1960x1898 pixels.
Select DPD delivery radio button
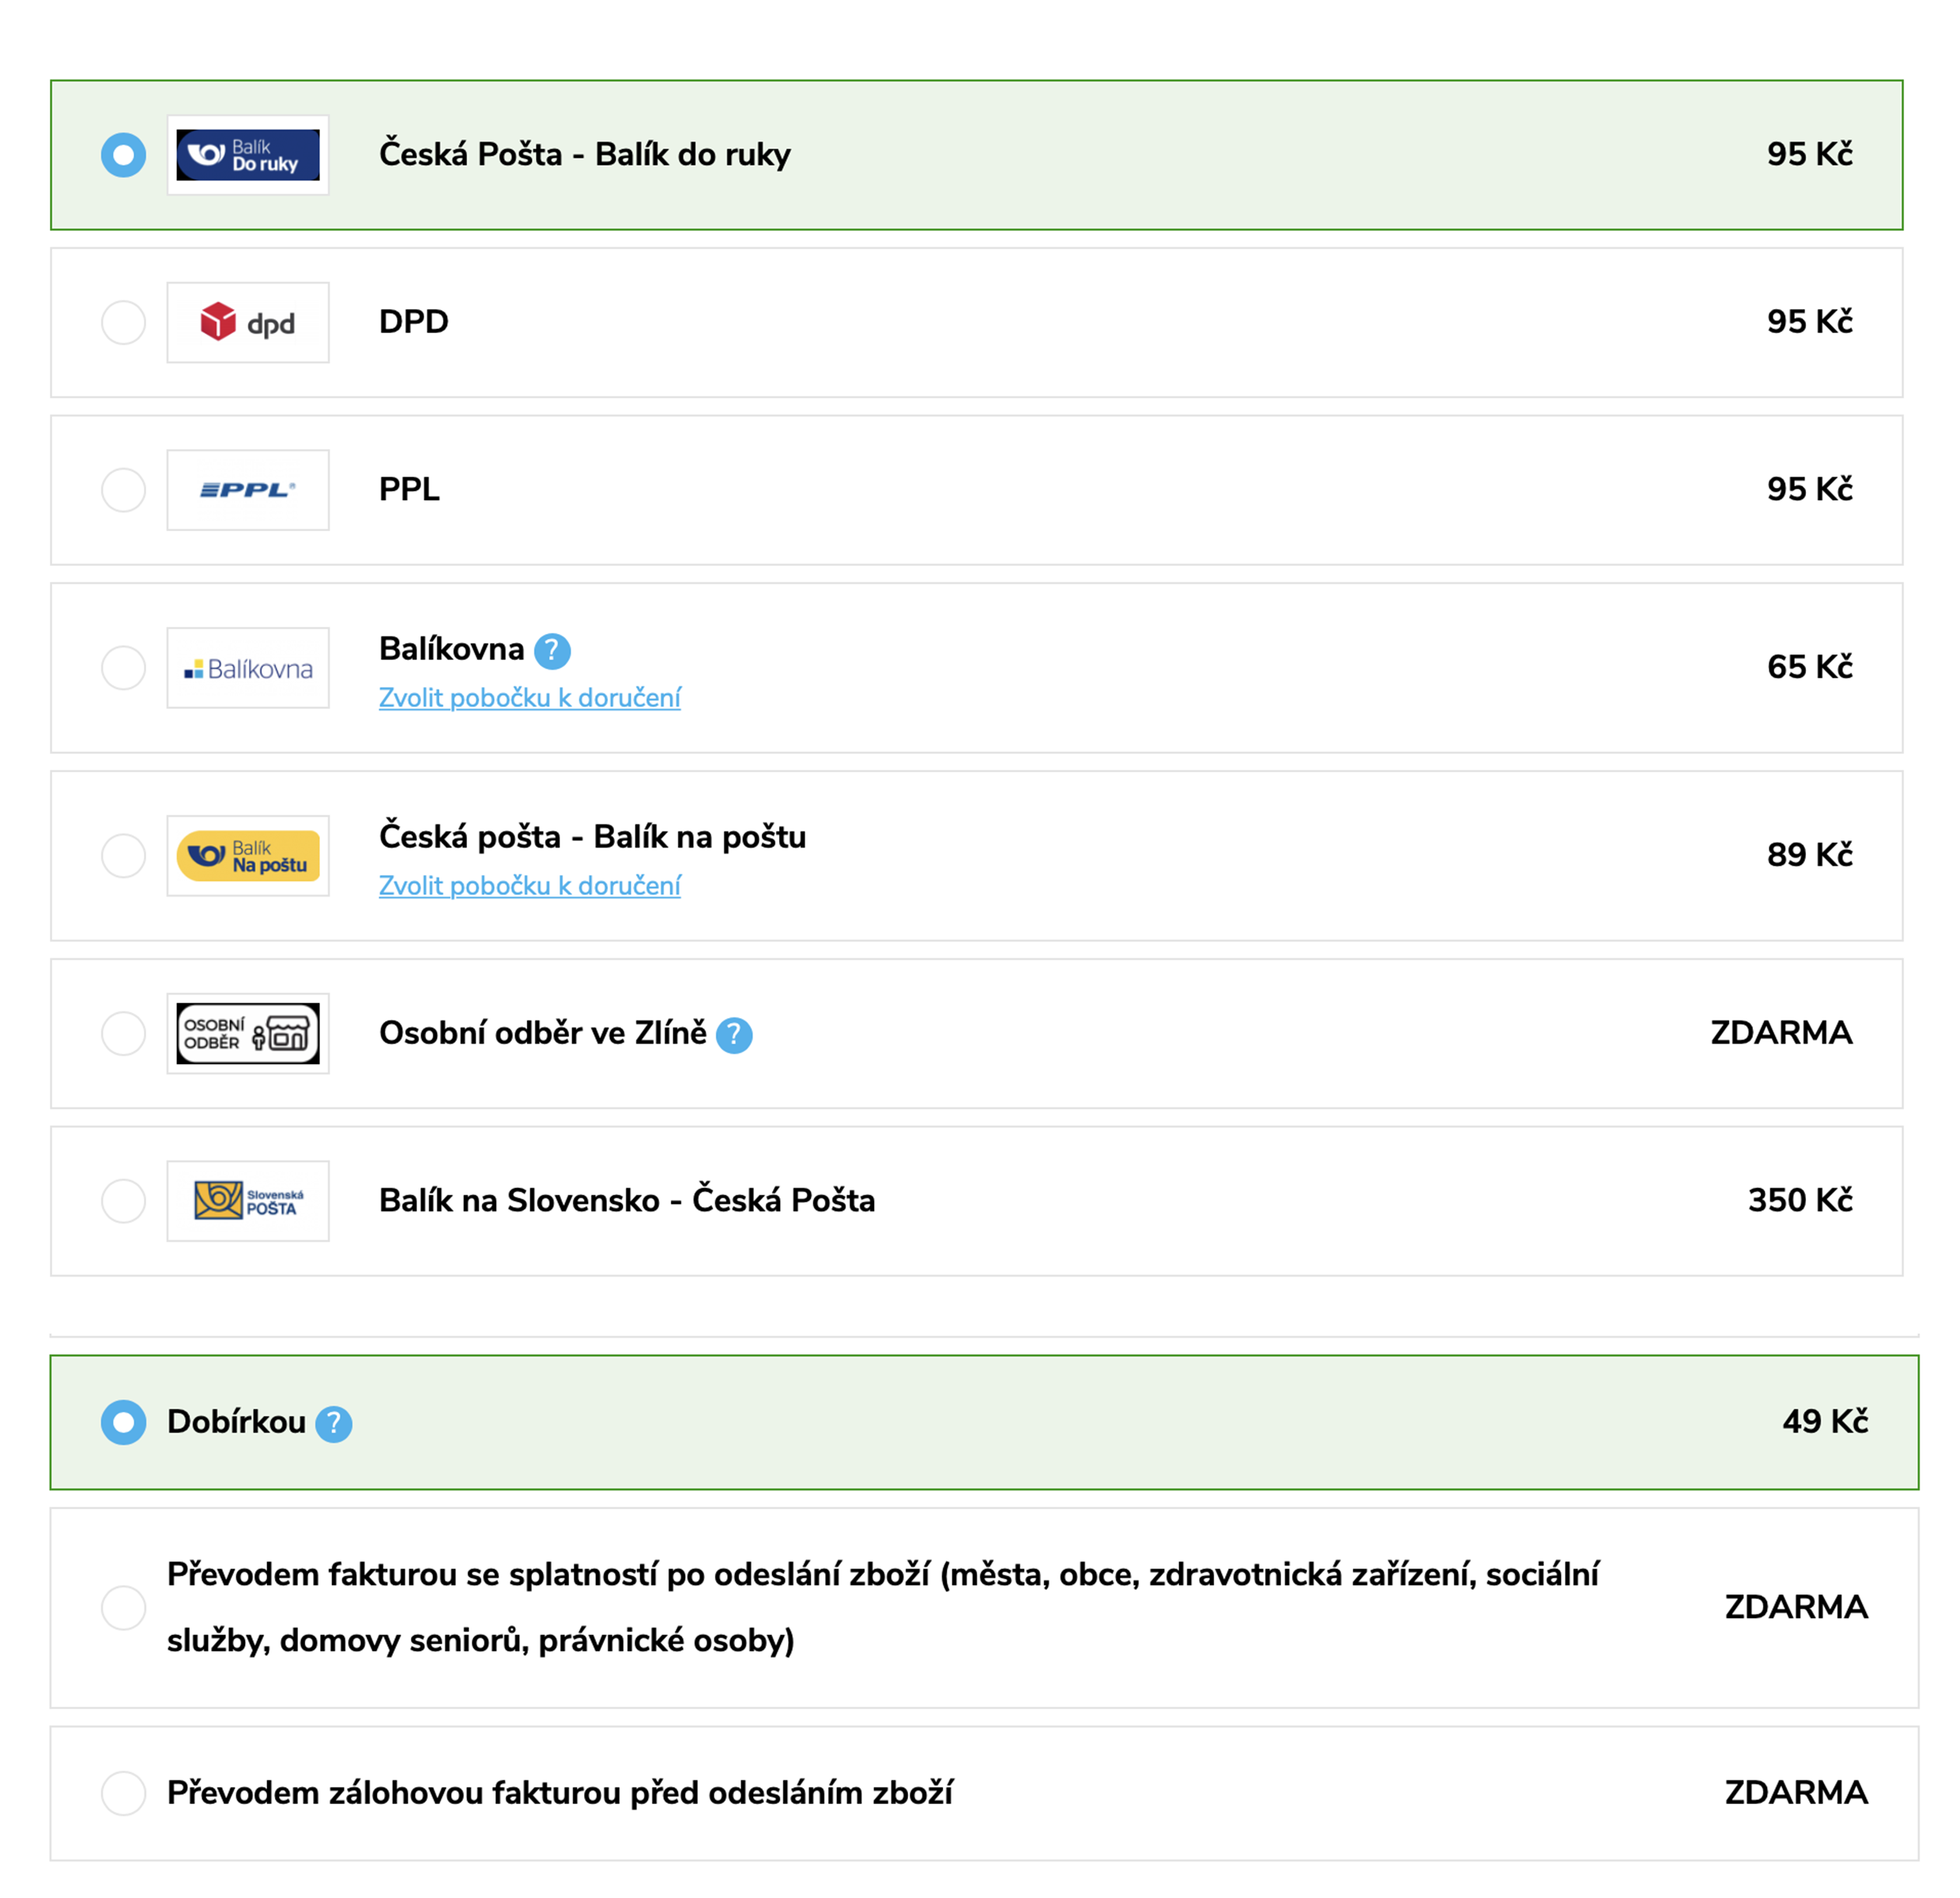click(124, 323)
